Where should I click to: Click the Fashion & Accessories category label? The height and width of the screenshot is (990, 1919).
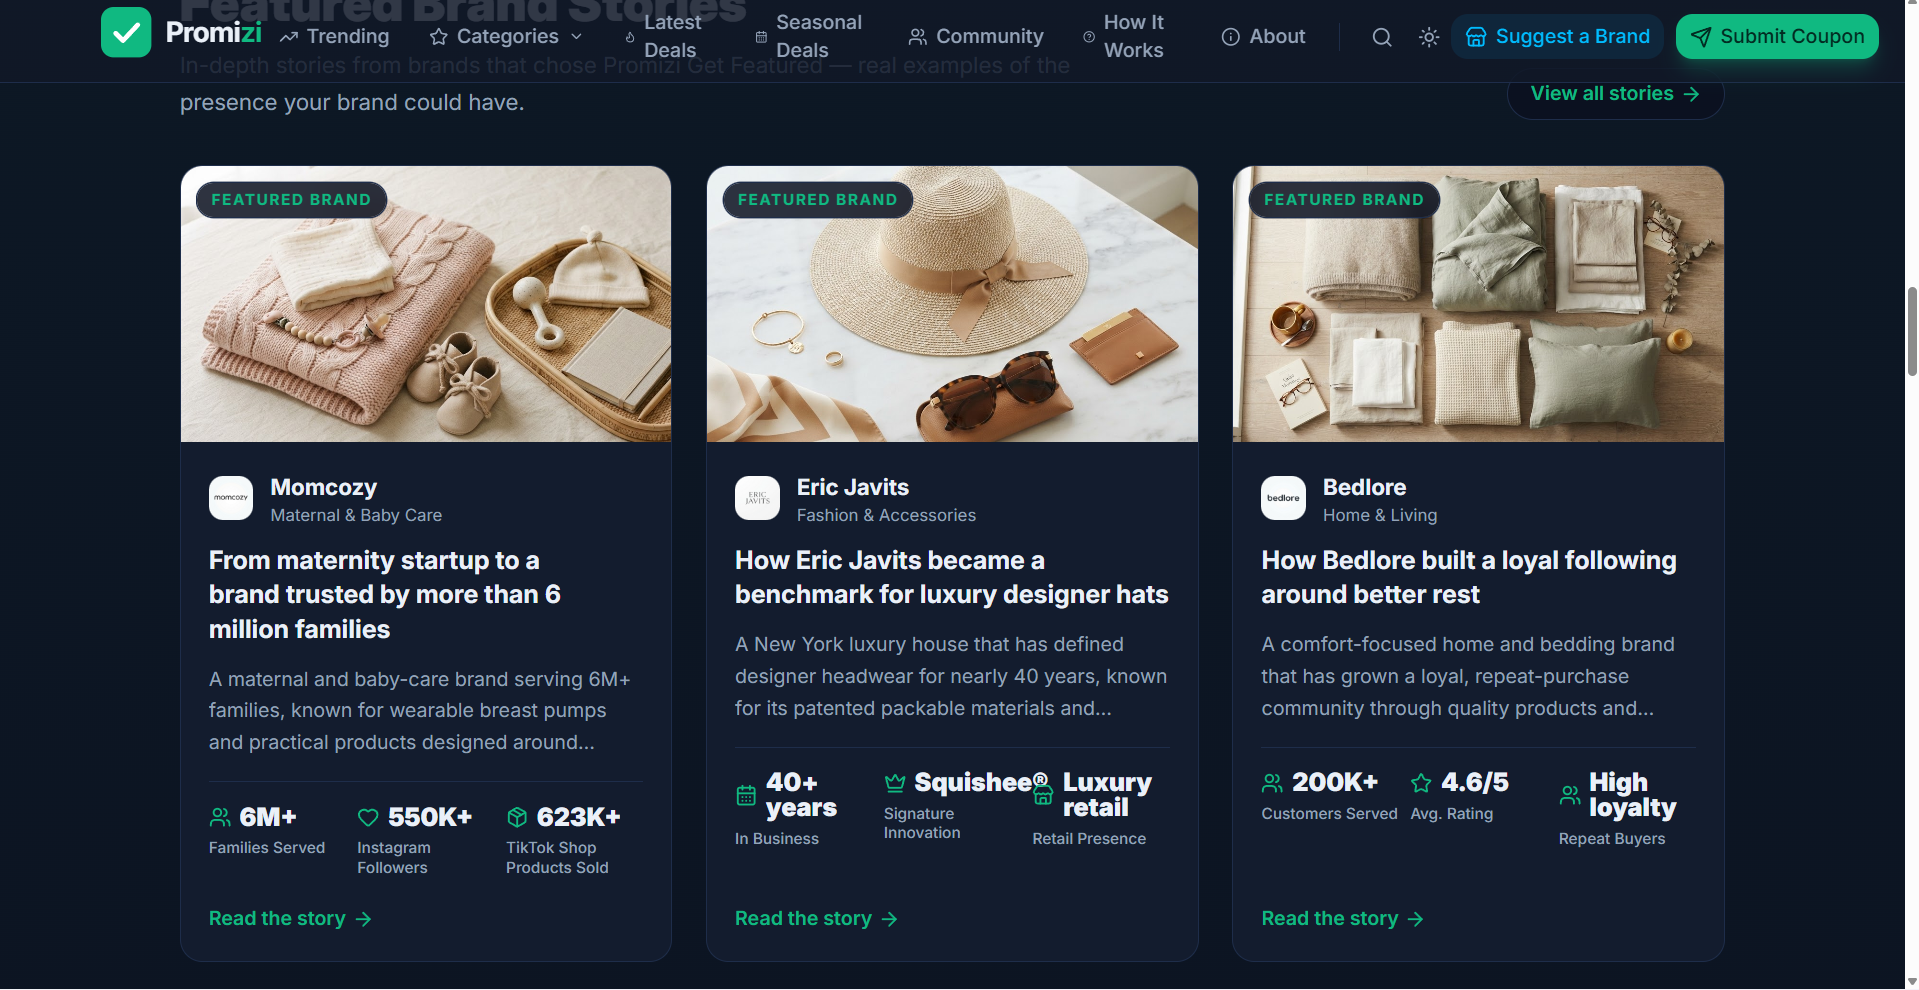click(x=886, y=515)
